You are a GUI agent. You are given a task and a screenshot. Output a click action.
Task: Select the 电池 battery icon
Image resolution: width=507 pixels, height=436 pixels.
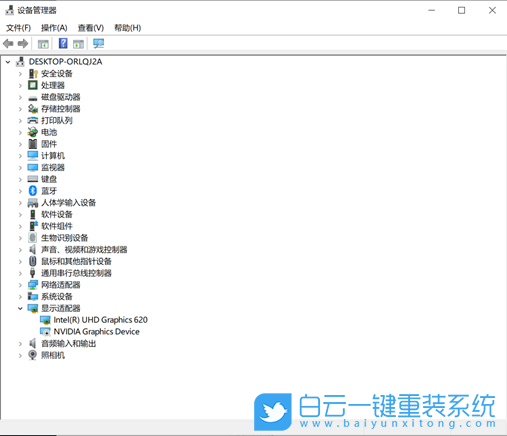(x=33, y=132)
